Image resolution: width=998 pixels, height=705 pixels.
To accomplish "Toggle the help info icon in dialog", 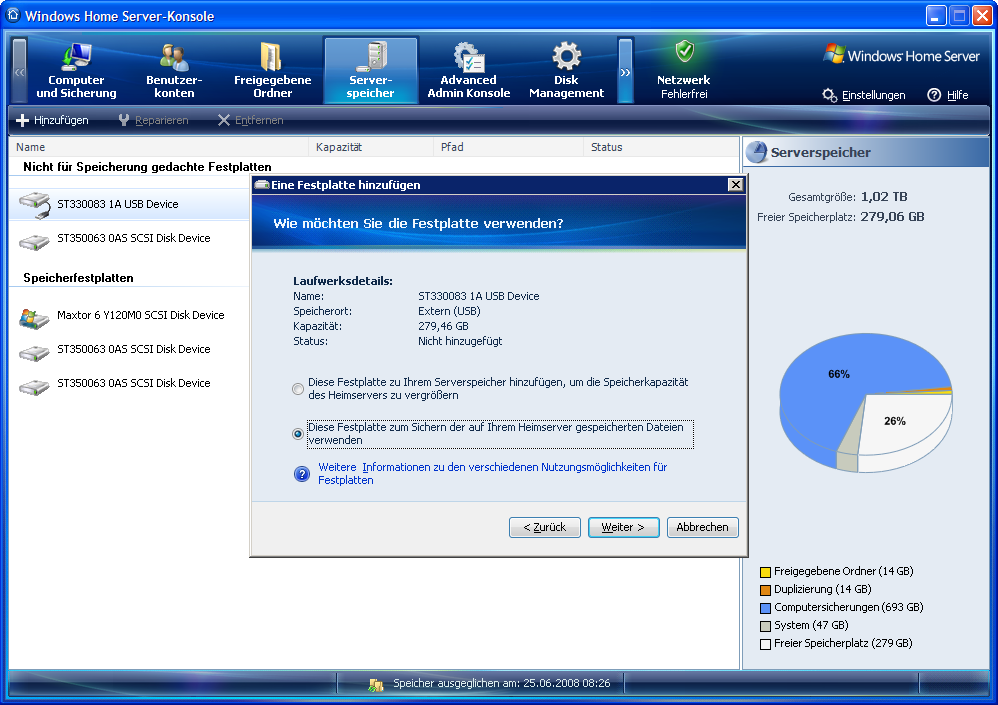I will 302,474.
